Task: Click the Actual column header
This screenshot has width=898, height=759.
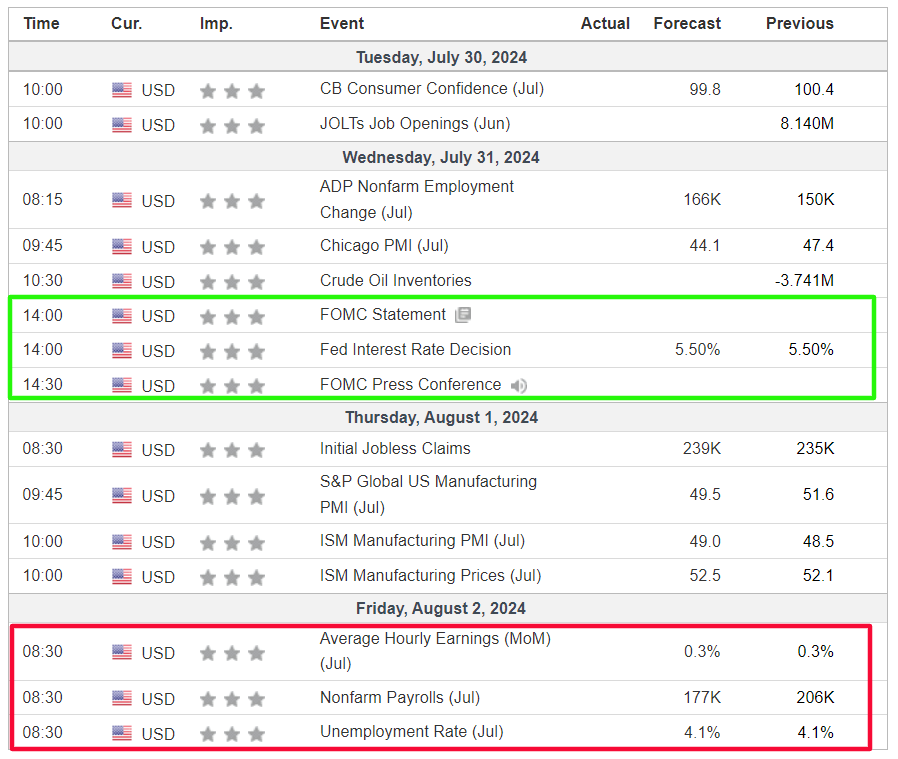Action: point(605,23)
